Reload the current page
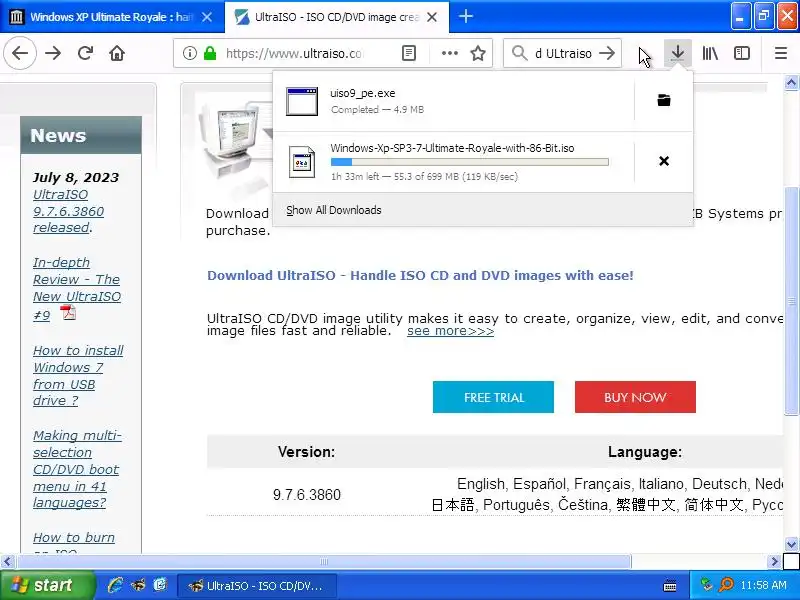Screen dimensions: 800x600 point(85,53)
